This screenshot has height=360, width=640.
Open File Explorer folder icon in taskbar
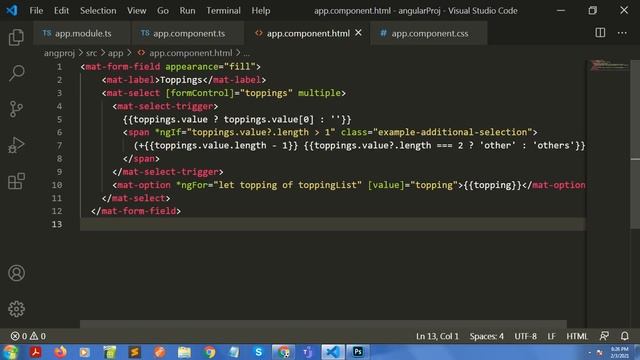[x=184, y=352]
